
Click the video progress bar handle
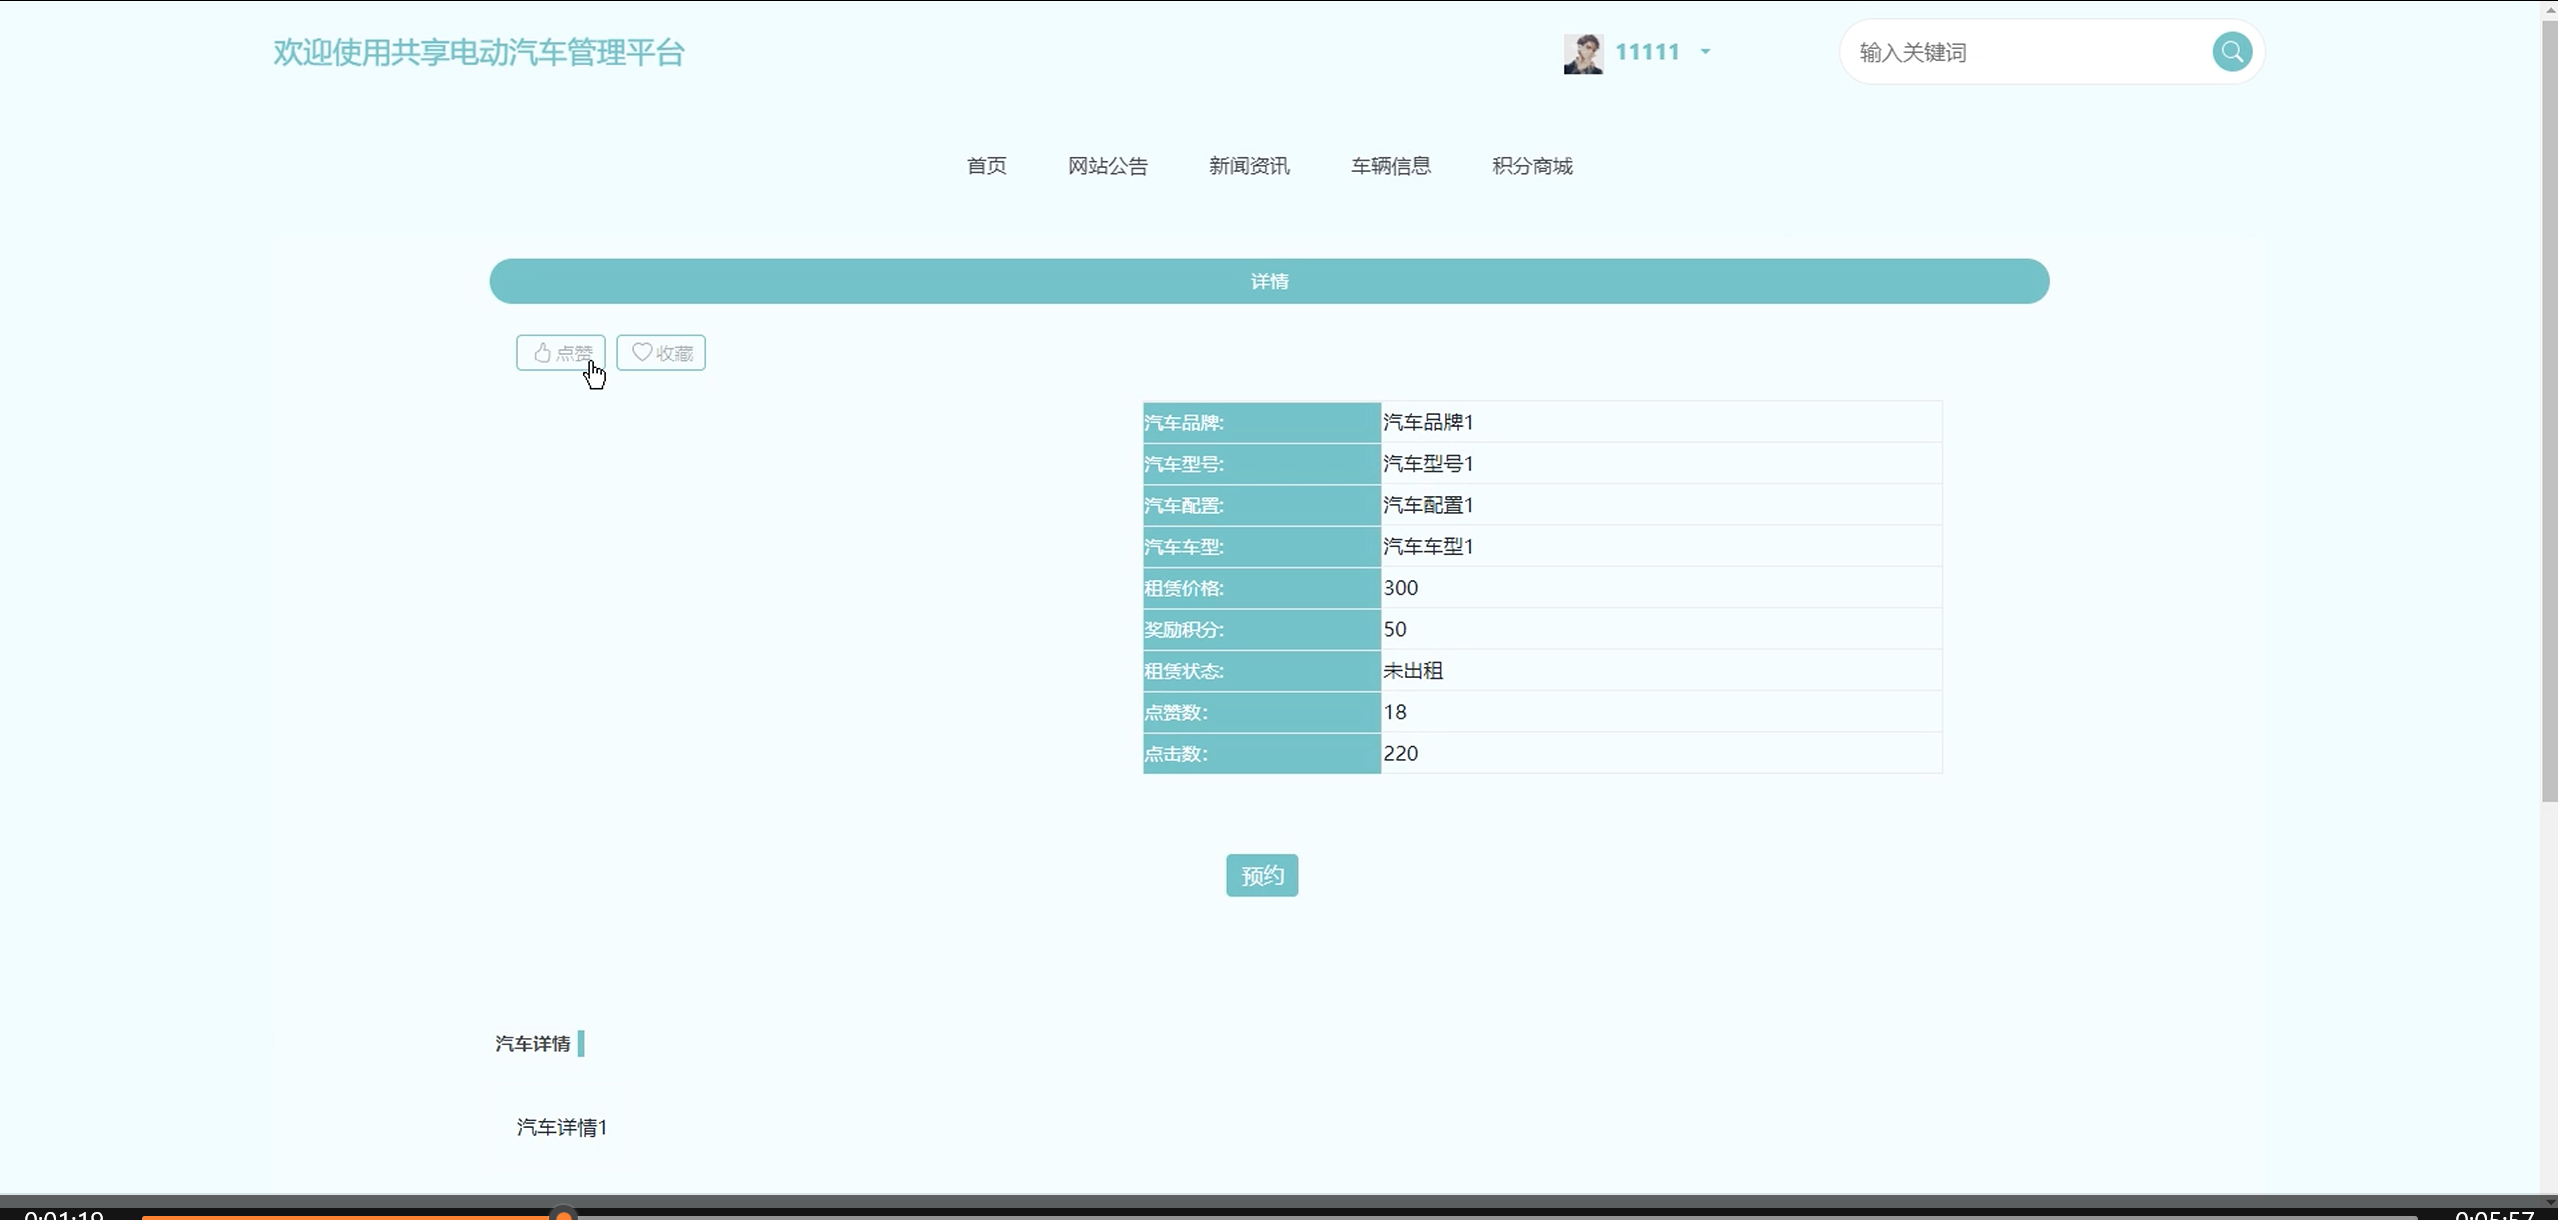[x=564, y=1214]
